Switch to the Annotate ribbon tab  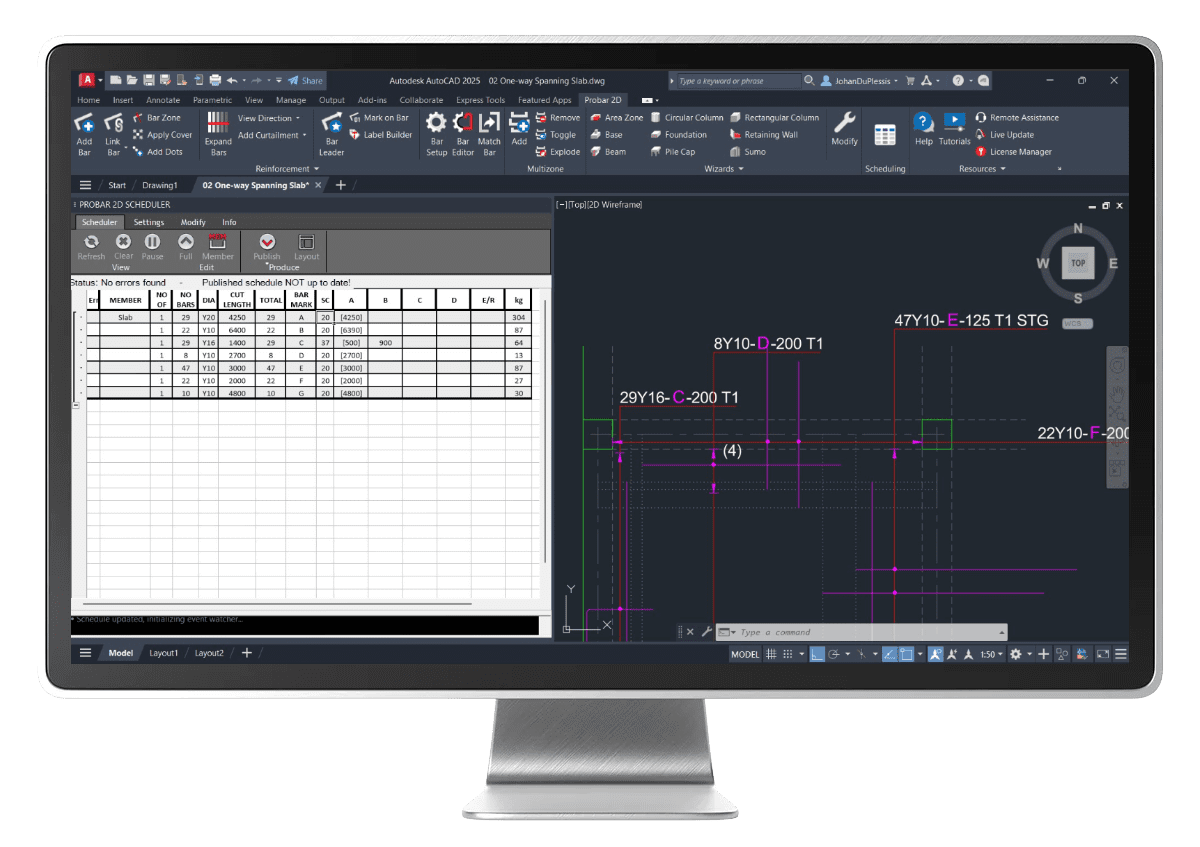pyautogui.click(x=163, y=100)
